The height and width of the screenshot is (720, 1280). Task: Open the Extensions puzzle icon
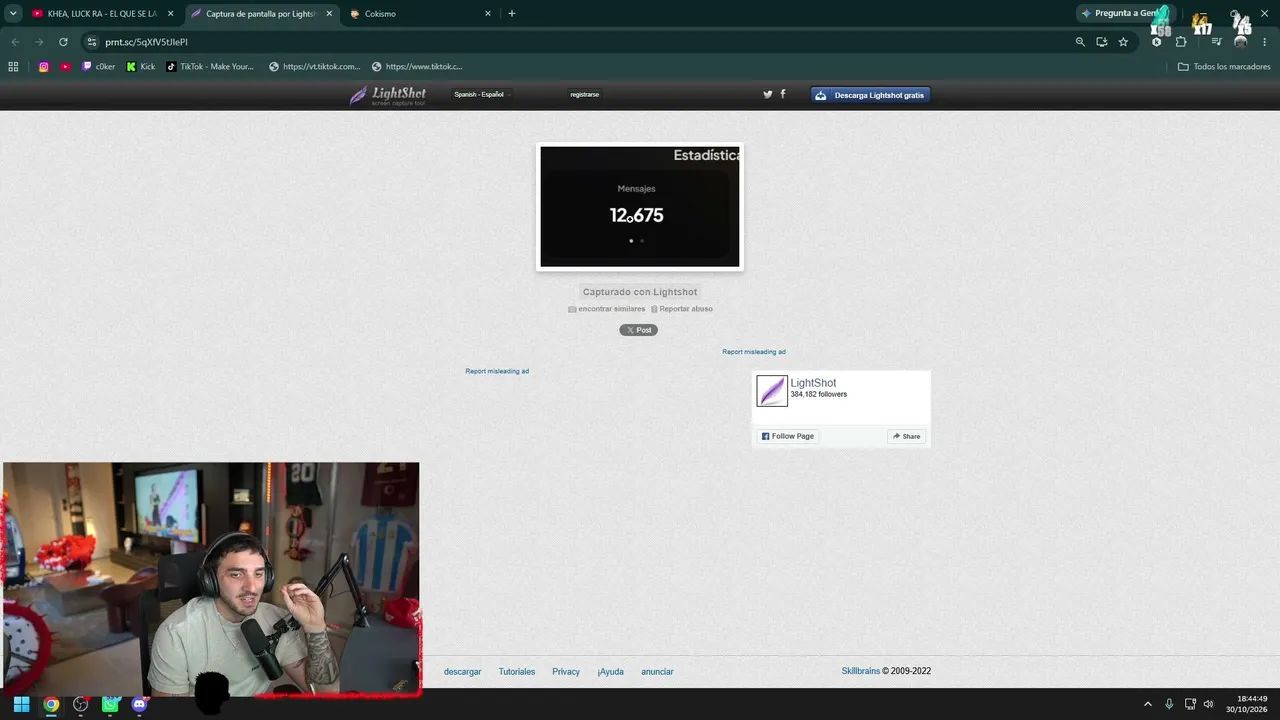click(x=1181, y=42)
